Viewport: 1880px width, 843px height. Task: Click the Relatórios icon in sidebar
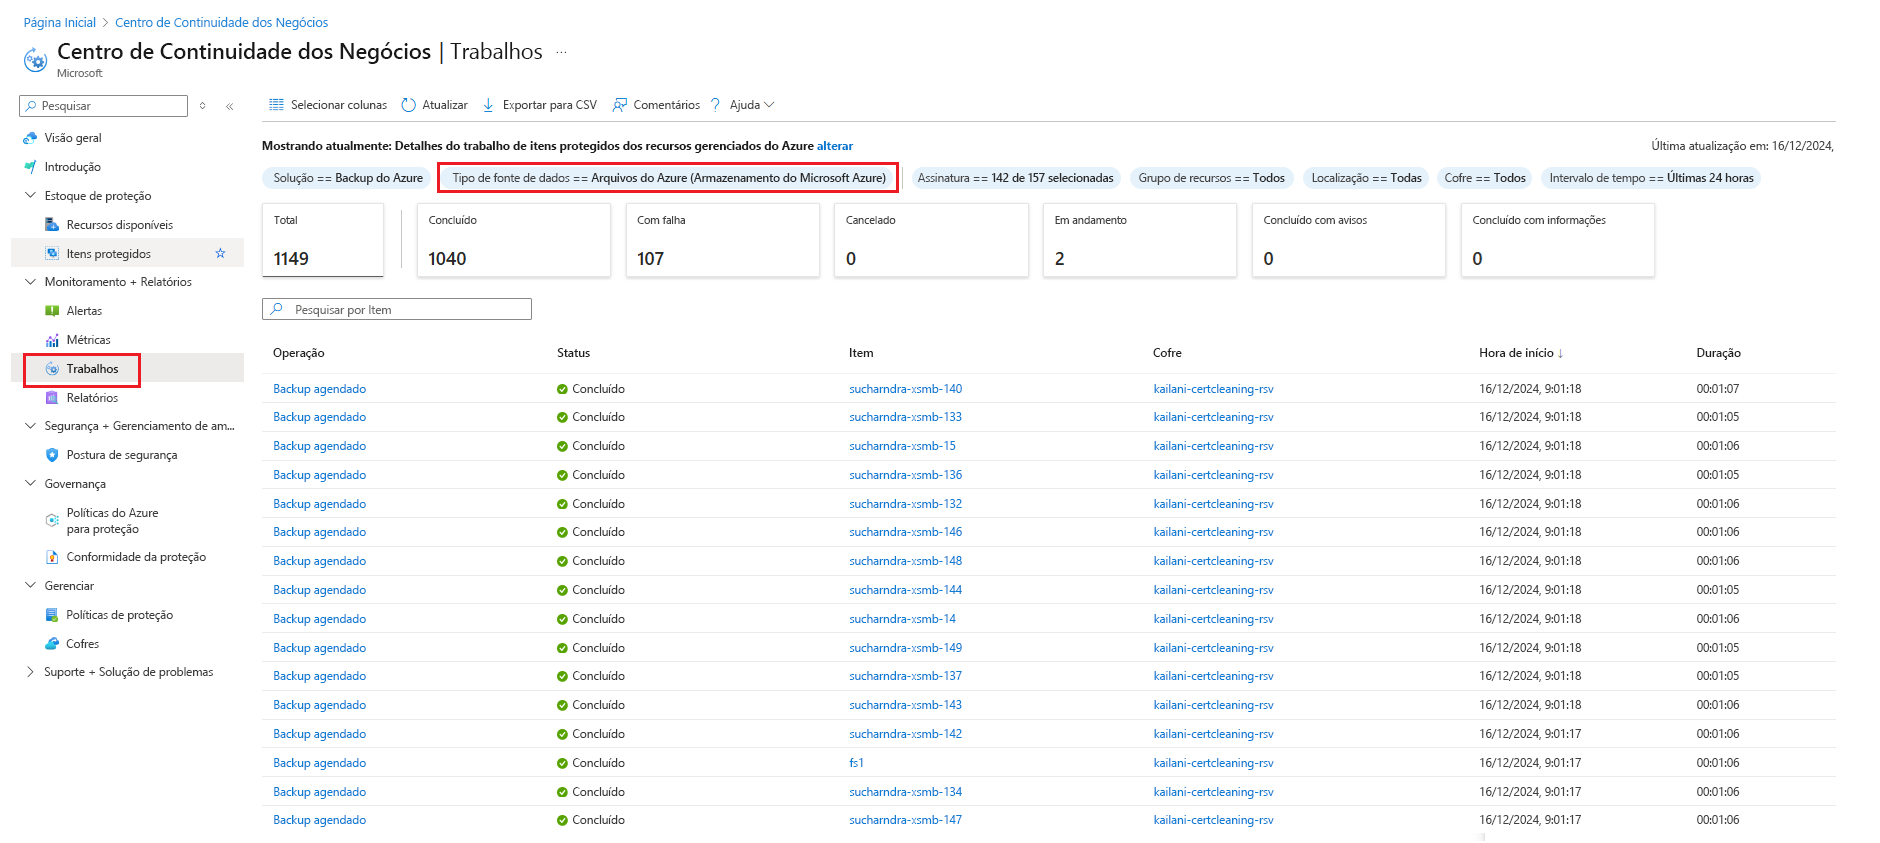click(x=52, y=398)
